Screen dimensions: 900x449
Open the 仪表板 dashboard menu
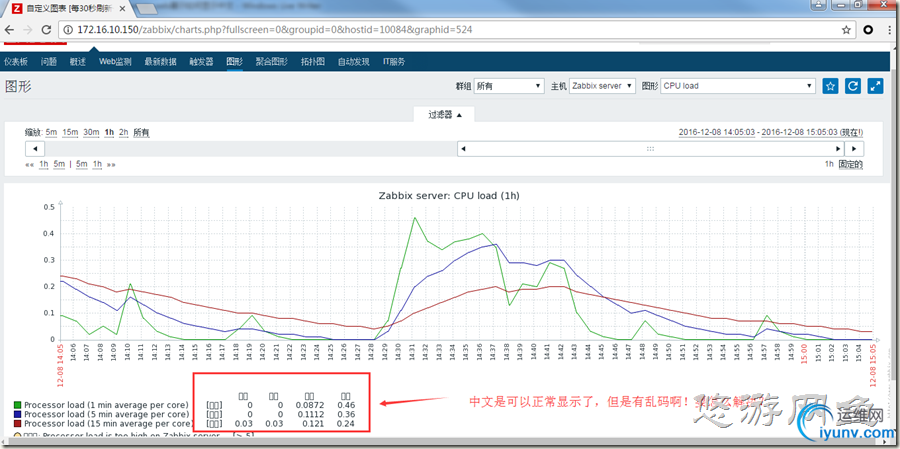tap(15, 62)
